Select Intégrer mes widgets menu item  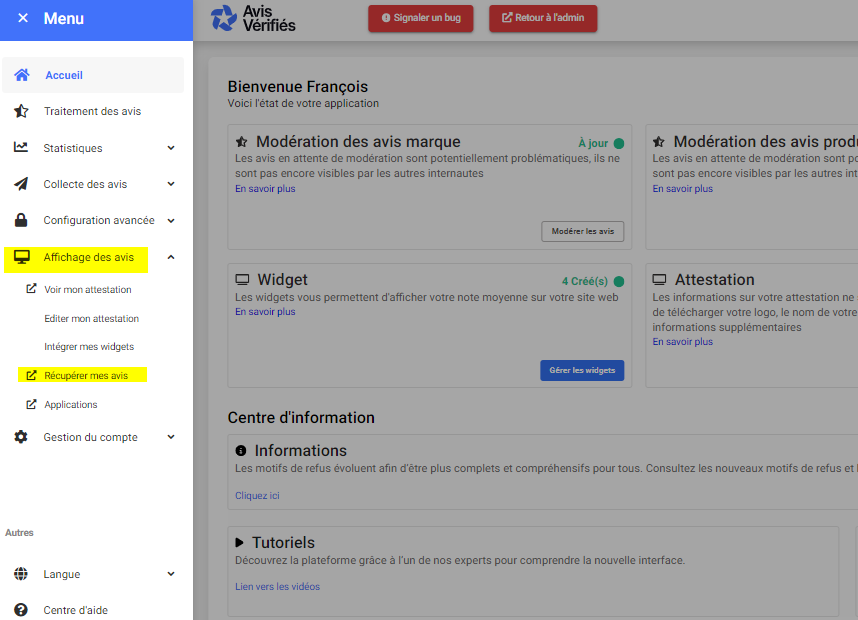coord(89,347)
